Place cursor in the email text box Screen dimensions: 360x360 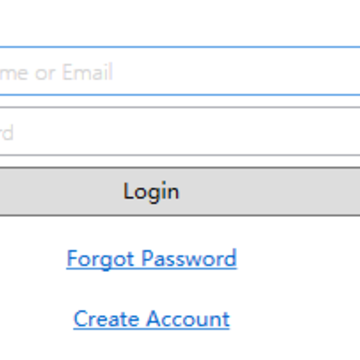pos(180,71)
